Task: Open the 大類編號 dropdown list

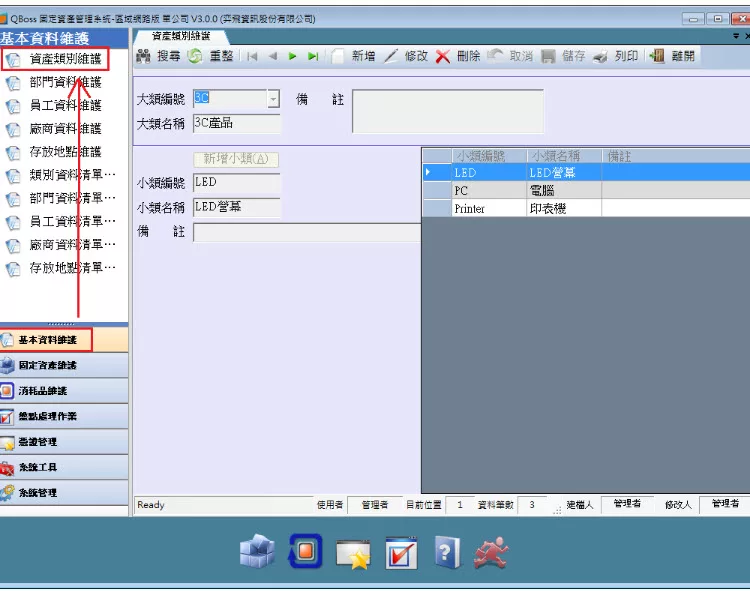Action: [x=273, y=99]
